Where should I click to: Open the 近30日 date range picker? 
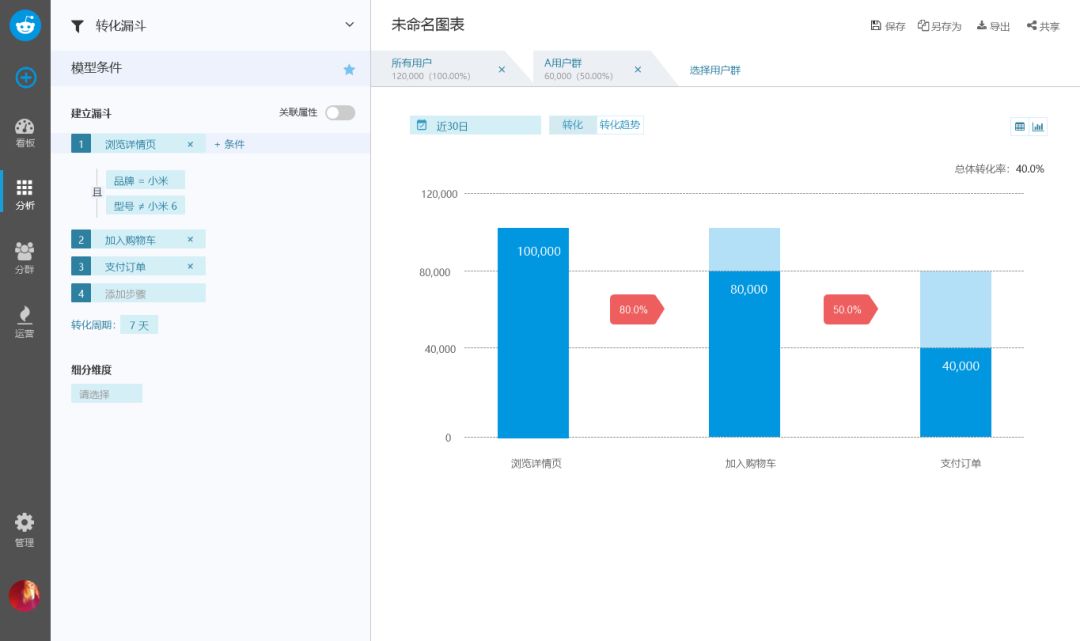point(475,125)
